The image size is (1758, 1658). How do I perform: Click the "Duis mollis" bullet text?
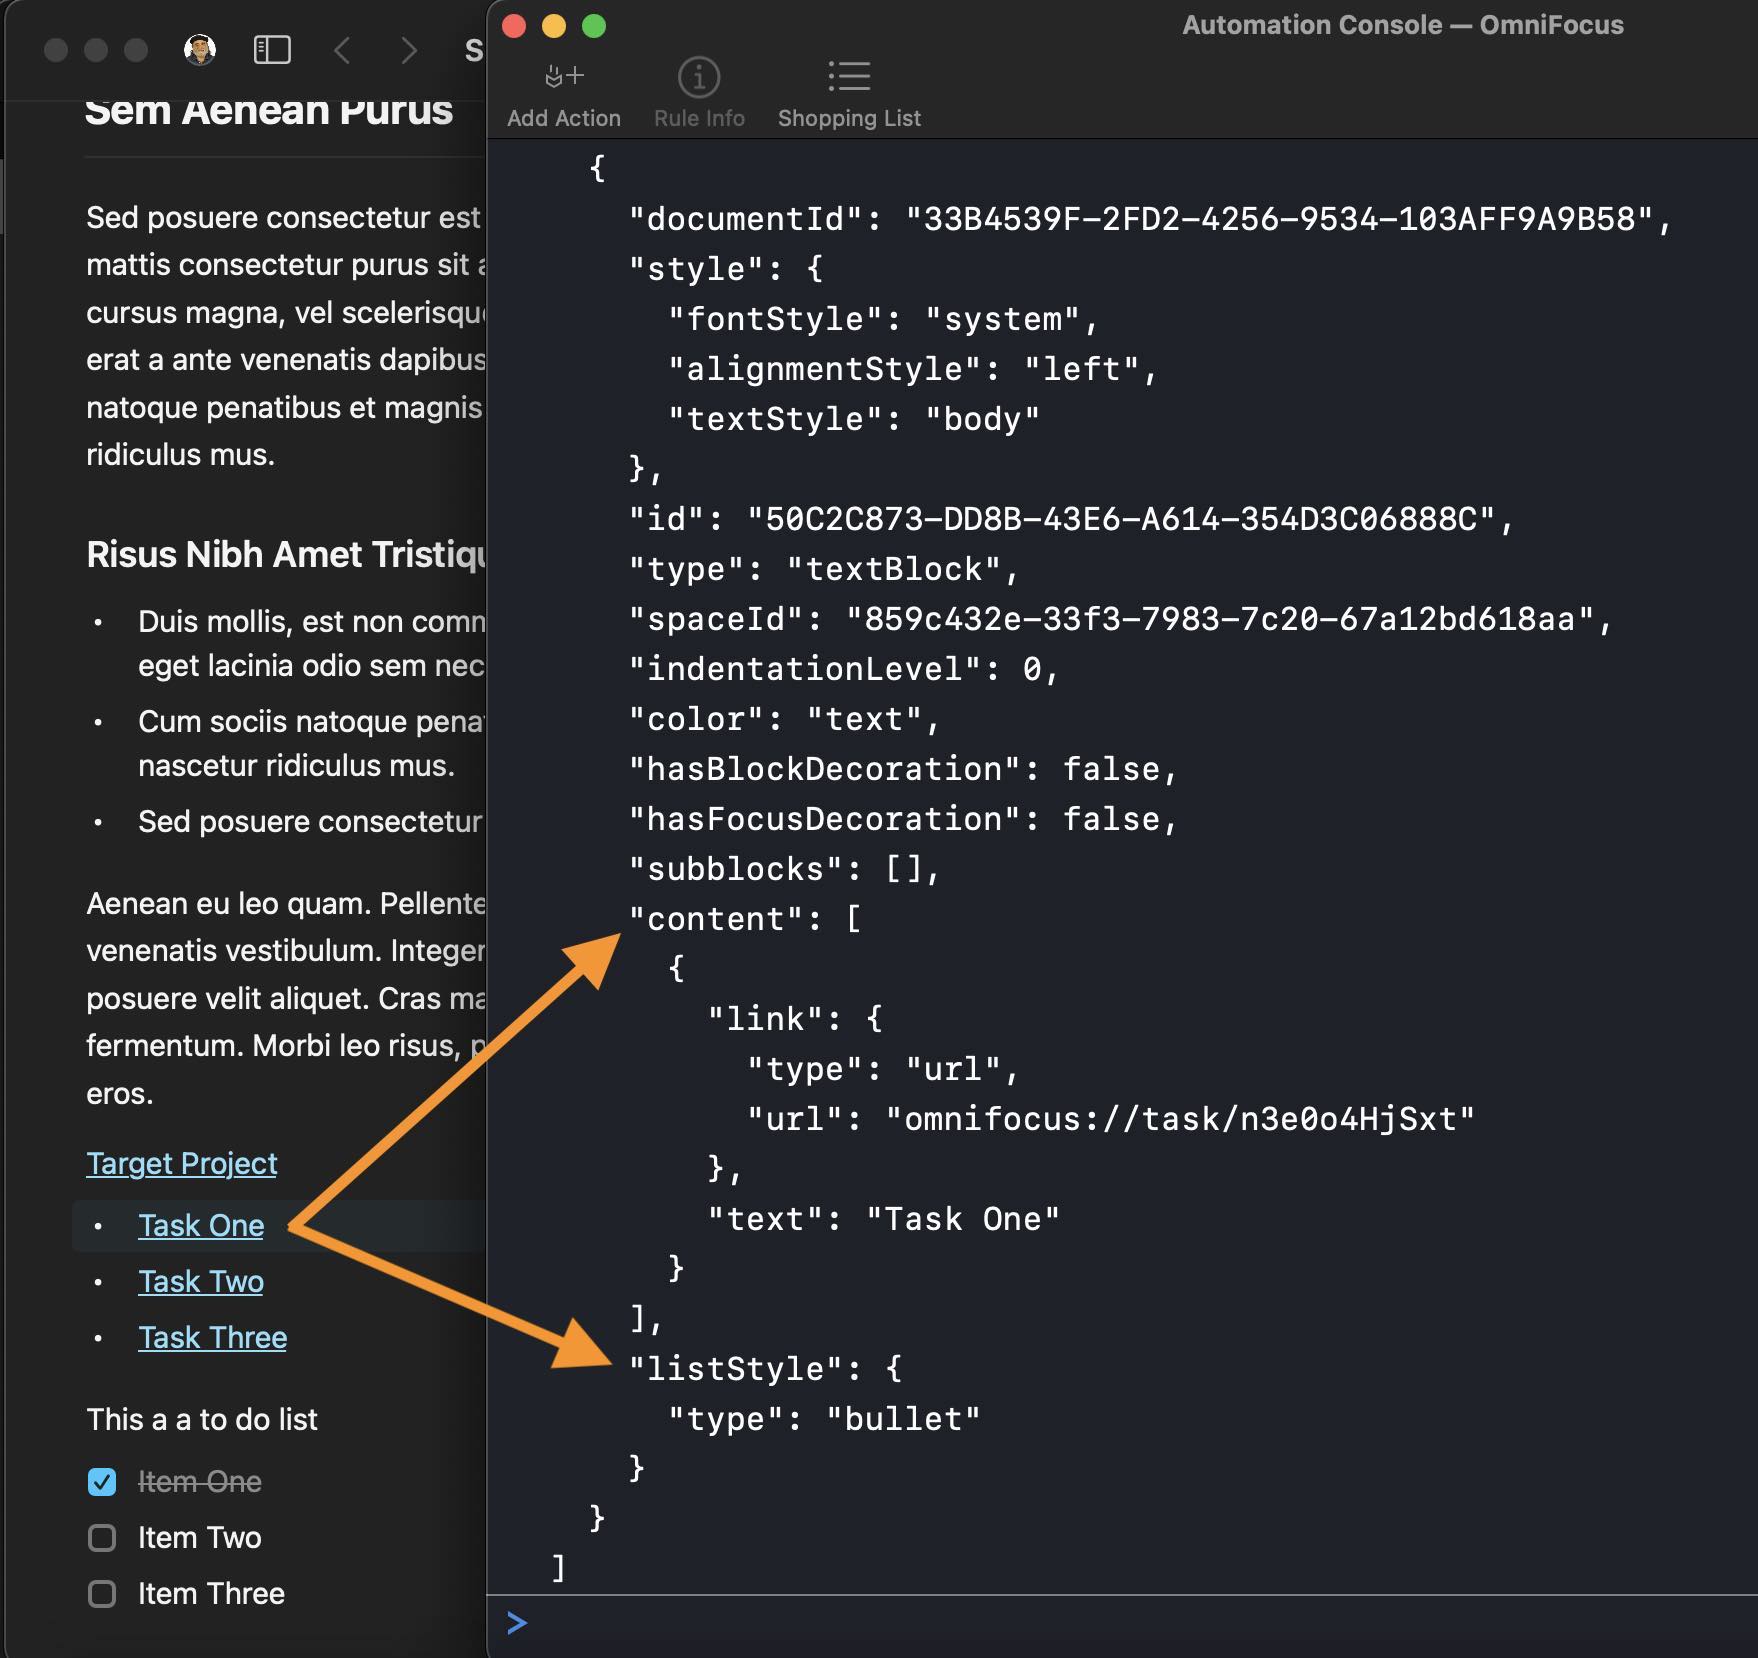pos(312,643)
